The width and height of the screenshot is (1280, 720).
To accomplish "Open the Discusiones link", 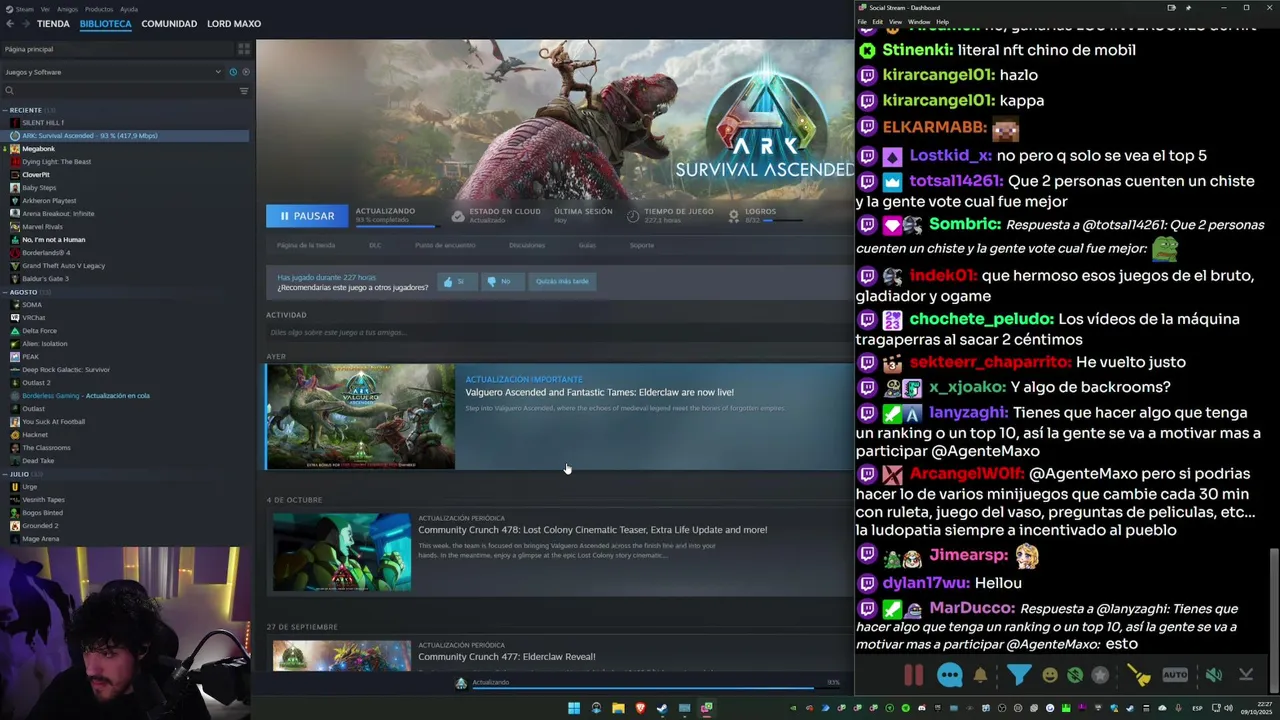I will [527, 245].
